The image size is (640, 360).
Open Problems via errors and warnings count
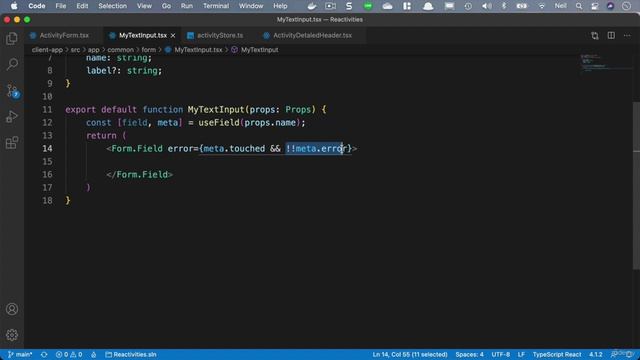click(x=69, y=354)
